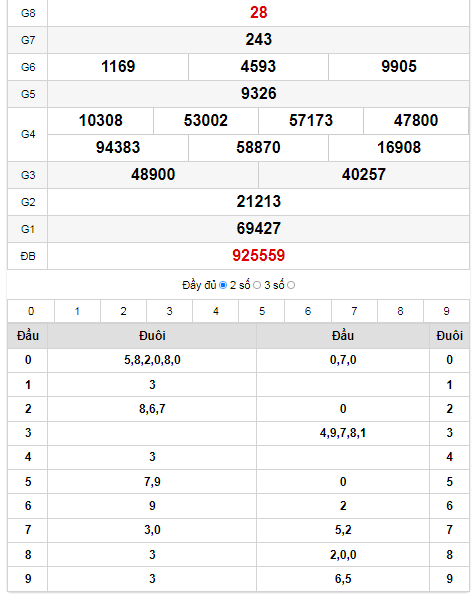474x594 pixels.
Task: Click digit 8 in the number filter row
Action: pos(400,311)
